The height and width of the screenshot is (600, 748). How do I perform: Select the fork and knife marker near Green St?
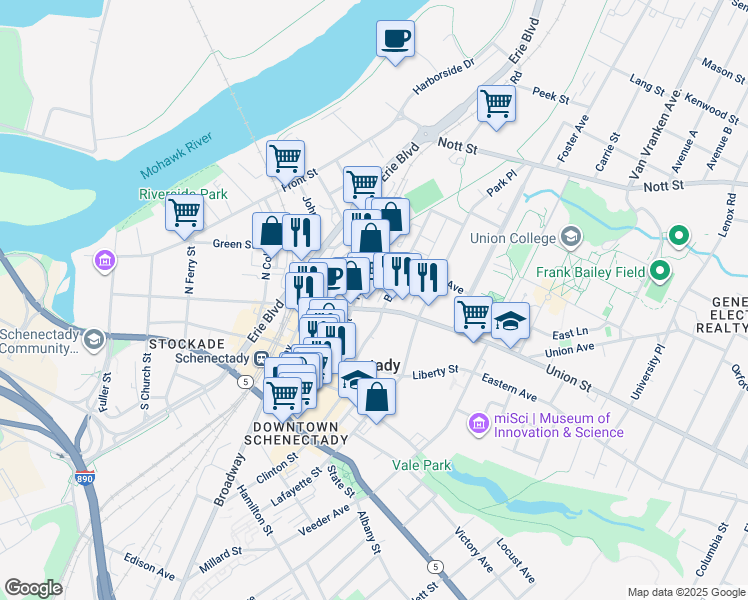[301, 234]
